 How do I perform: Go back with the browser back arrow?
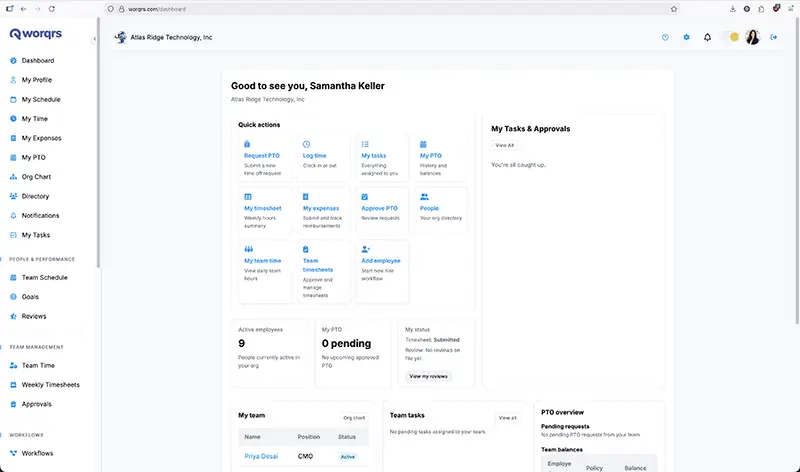[x=23, y=9]
